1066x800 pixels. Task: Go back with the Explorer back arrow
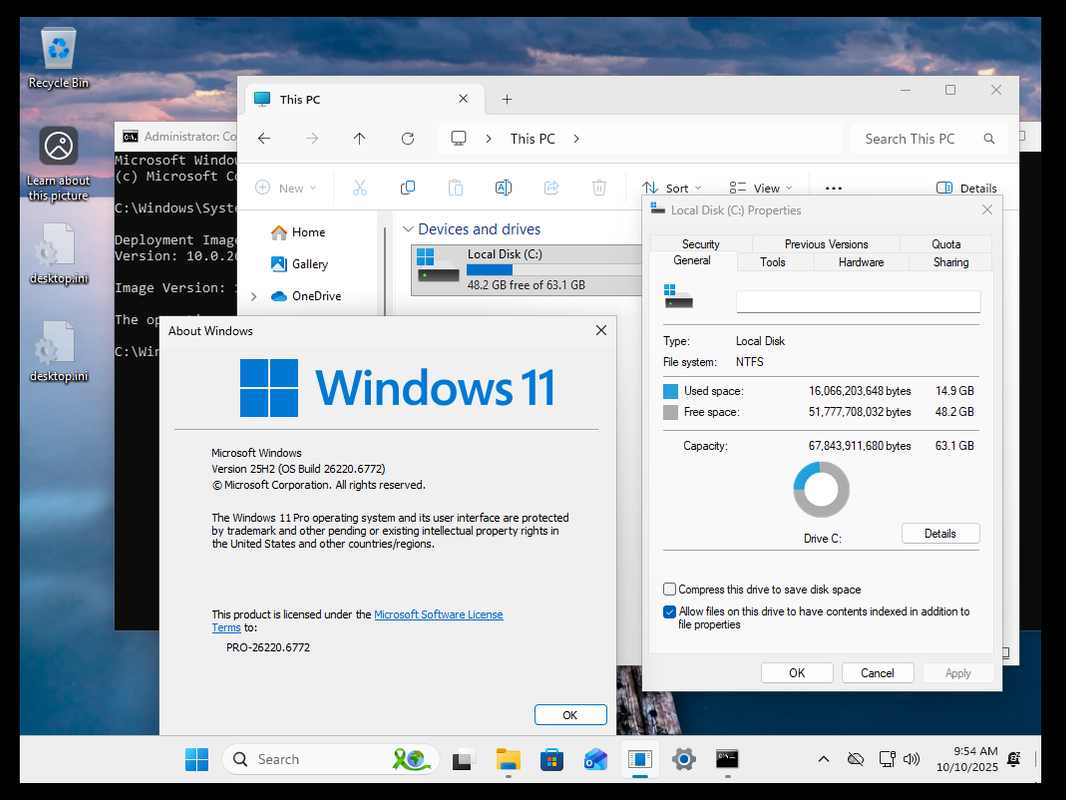click(264, 139)
